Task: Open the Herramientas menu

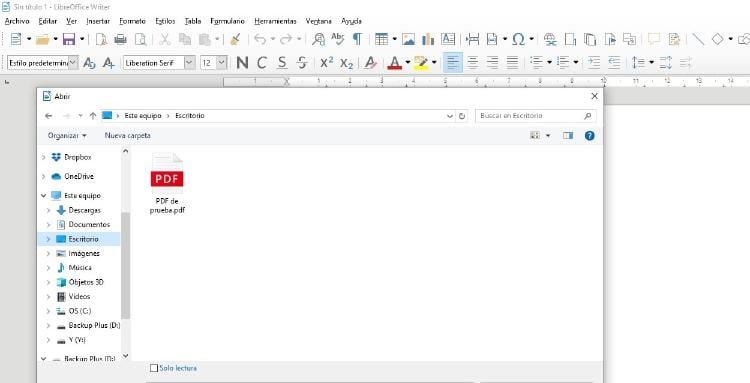Action: pyautogui.click(x=276, y=21)
